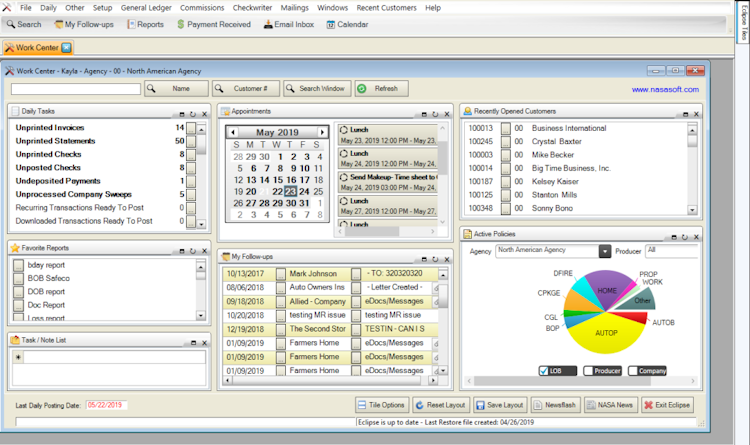Click the Payment Received dollar icon
The width and height of the screenshot is (750, 445).
180,24
